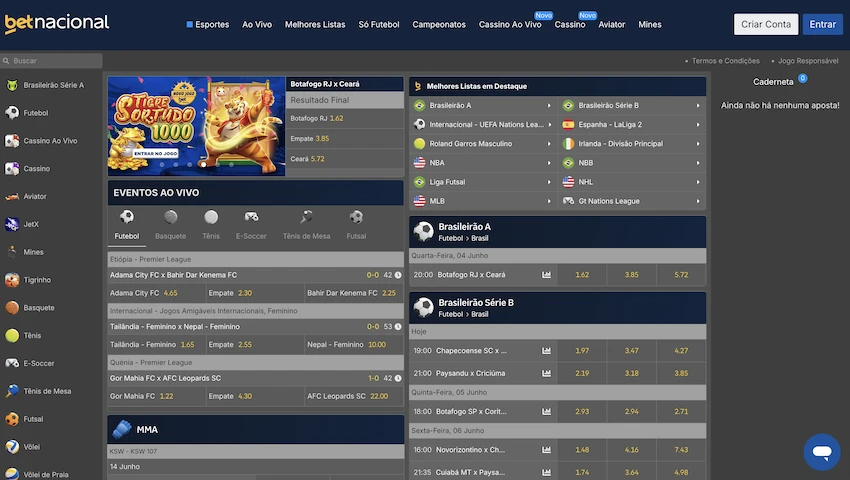Open statistics icon for Chapecoense SC match
This screenshot has height=480, width=850.
(x=546, y=351)
